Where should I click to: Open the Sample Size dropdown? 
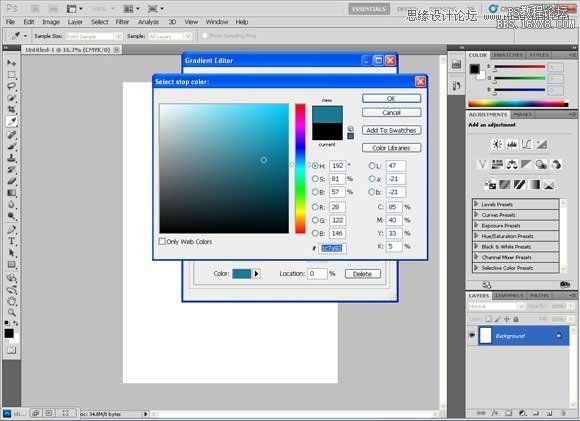pos(94,36)
